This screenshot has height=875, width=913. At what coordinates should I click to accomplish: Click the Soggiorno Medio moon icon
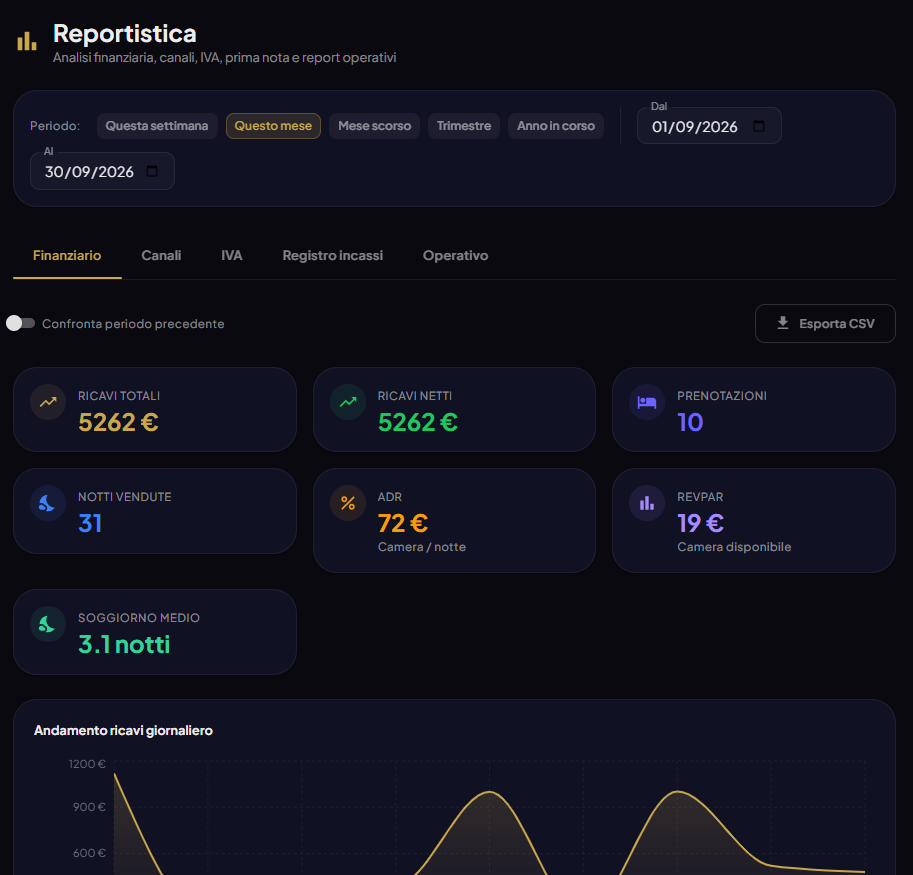[48, 624]
